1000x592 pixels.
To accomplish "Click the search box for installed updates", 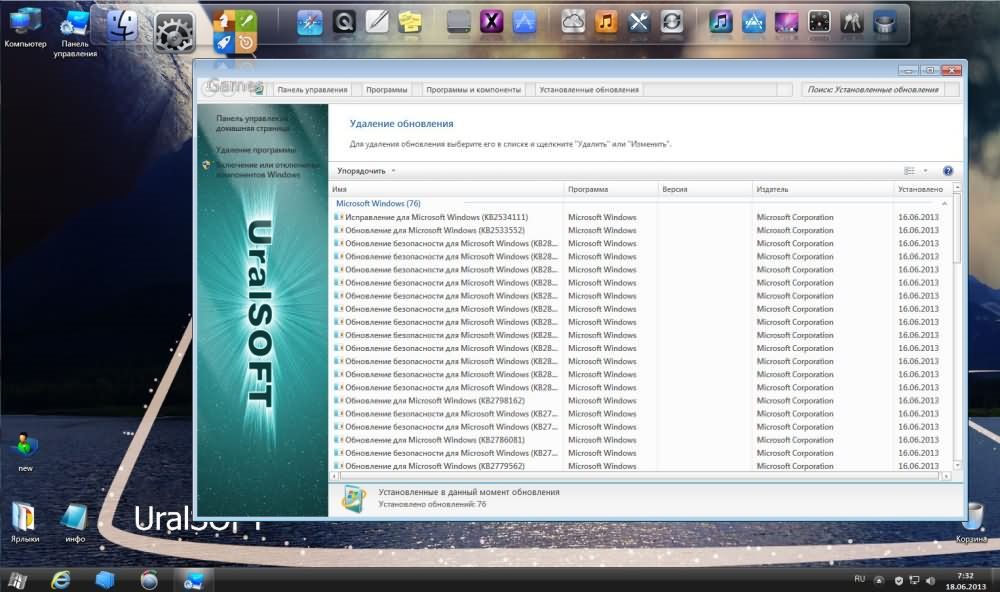I will tap(873, 90).
